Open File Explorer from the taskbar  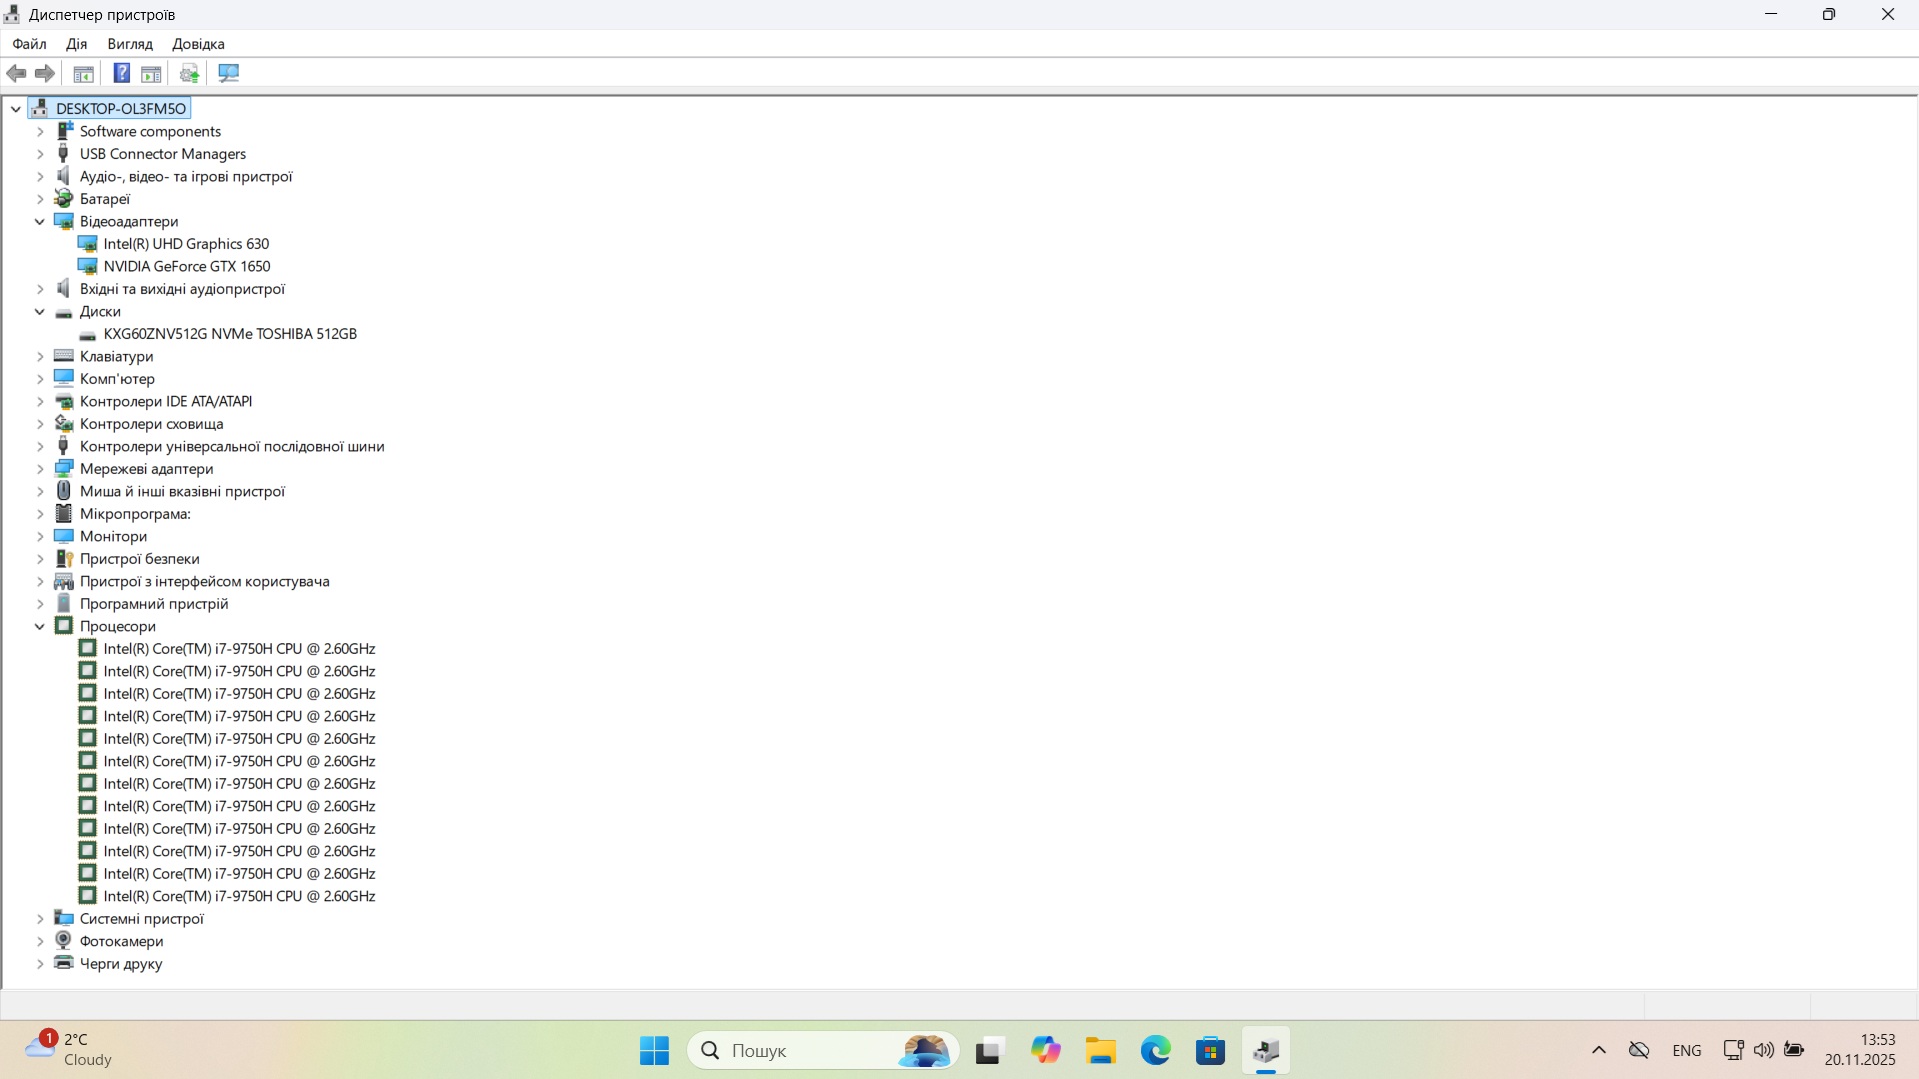(1101, 1051)
